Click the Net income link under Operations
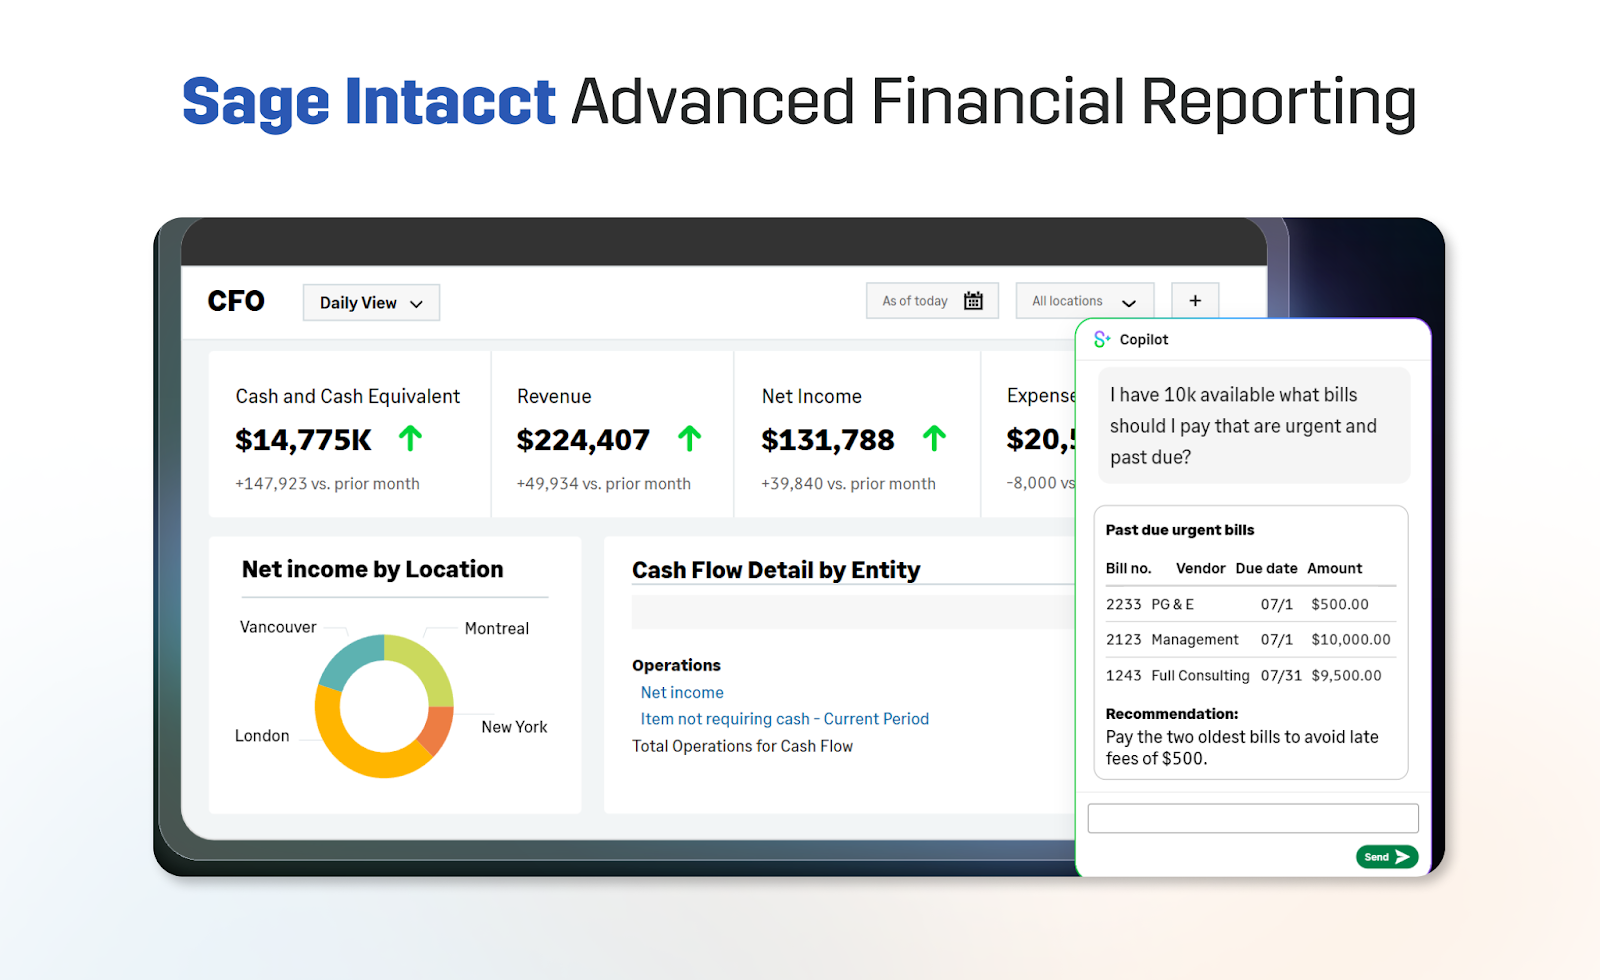This screenshot has width=1600, height=980. 681,692
